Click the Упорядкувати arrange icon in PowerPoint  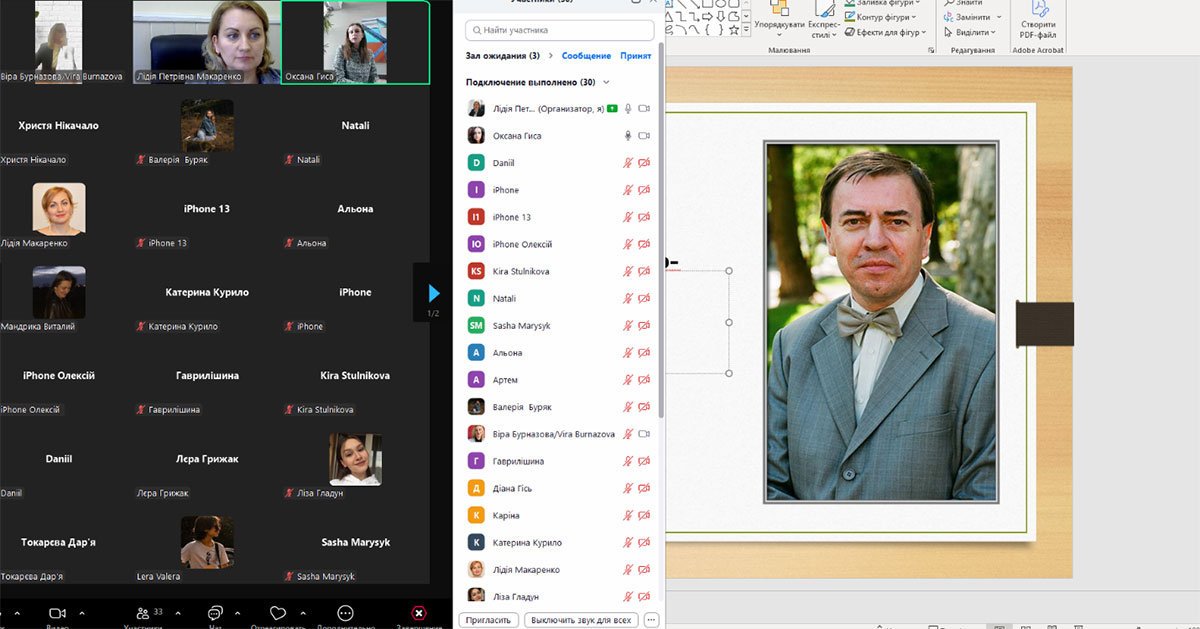[x=780, y=8]
